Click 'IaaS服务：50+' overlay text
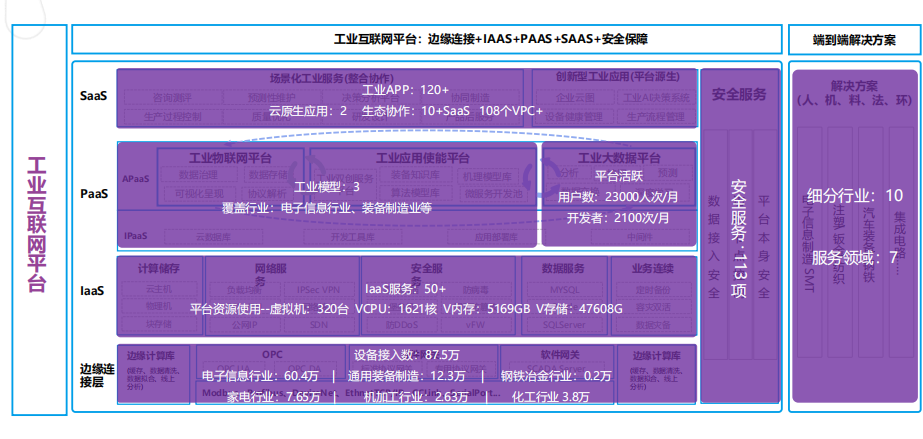This screenshot has height=439, width=923. click(406, 290)
